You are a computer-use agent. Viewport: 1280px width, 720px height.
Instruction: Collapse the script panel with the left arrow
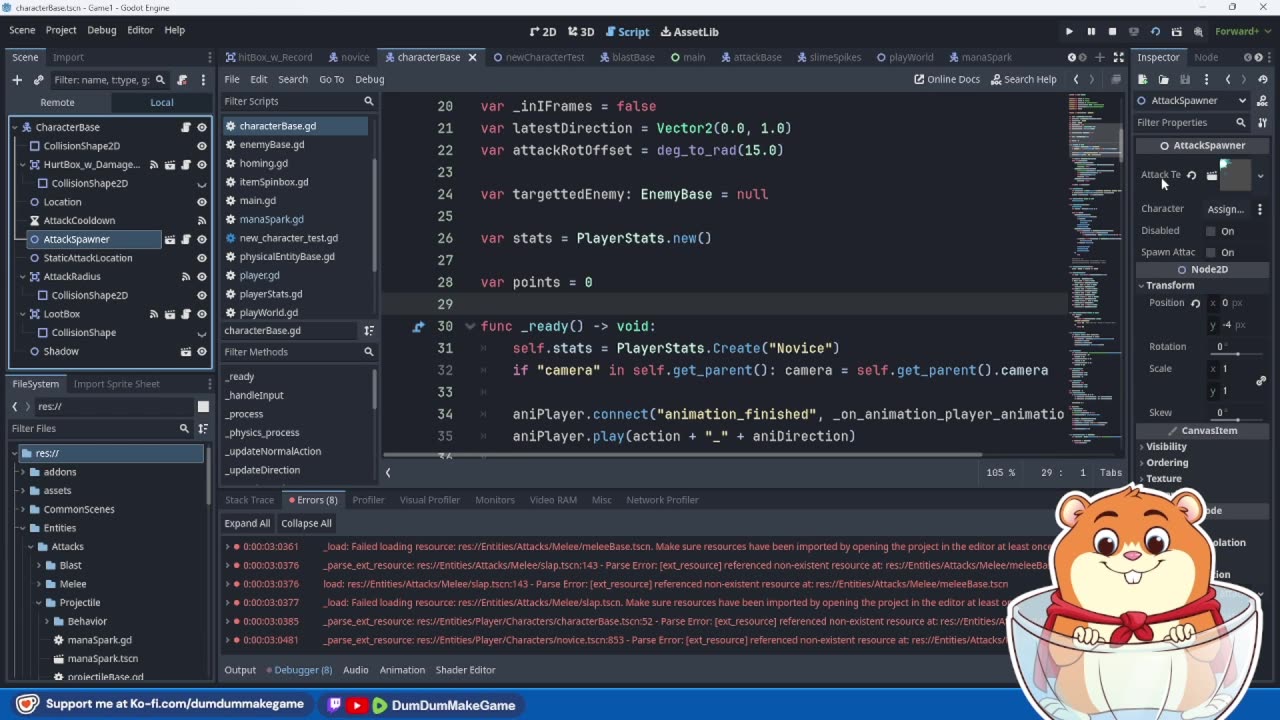coord(388,472)
